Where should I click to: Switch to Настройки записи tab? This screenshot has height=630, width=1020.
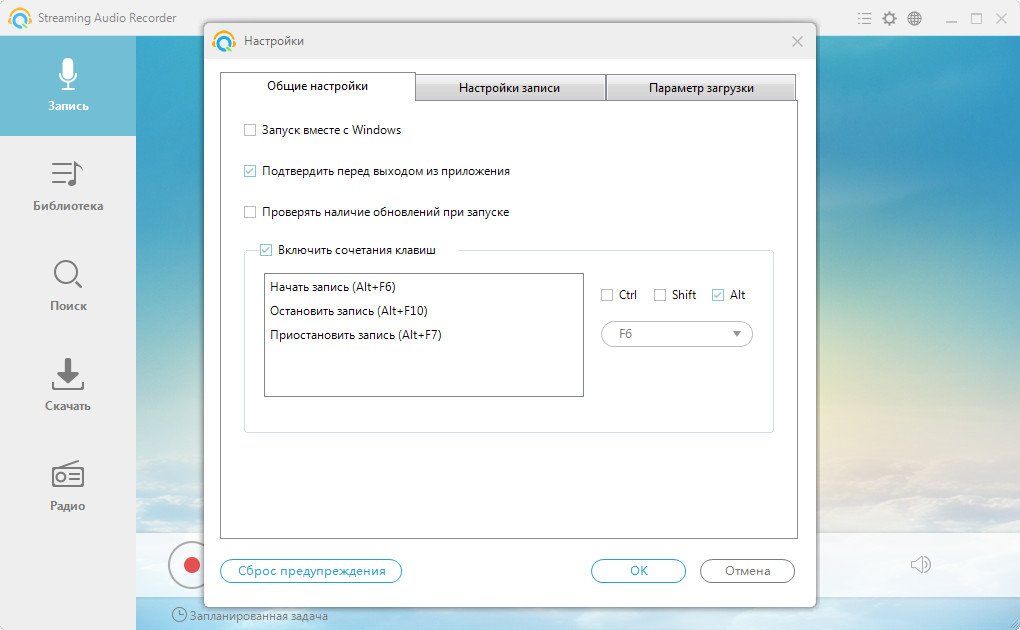[x=509, y=88]
